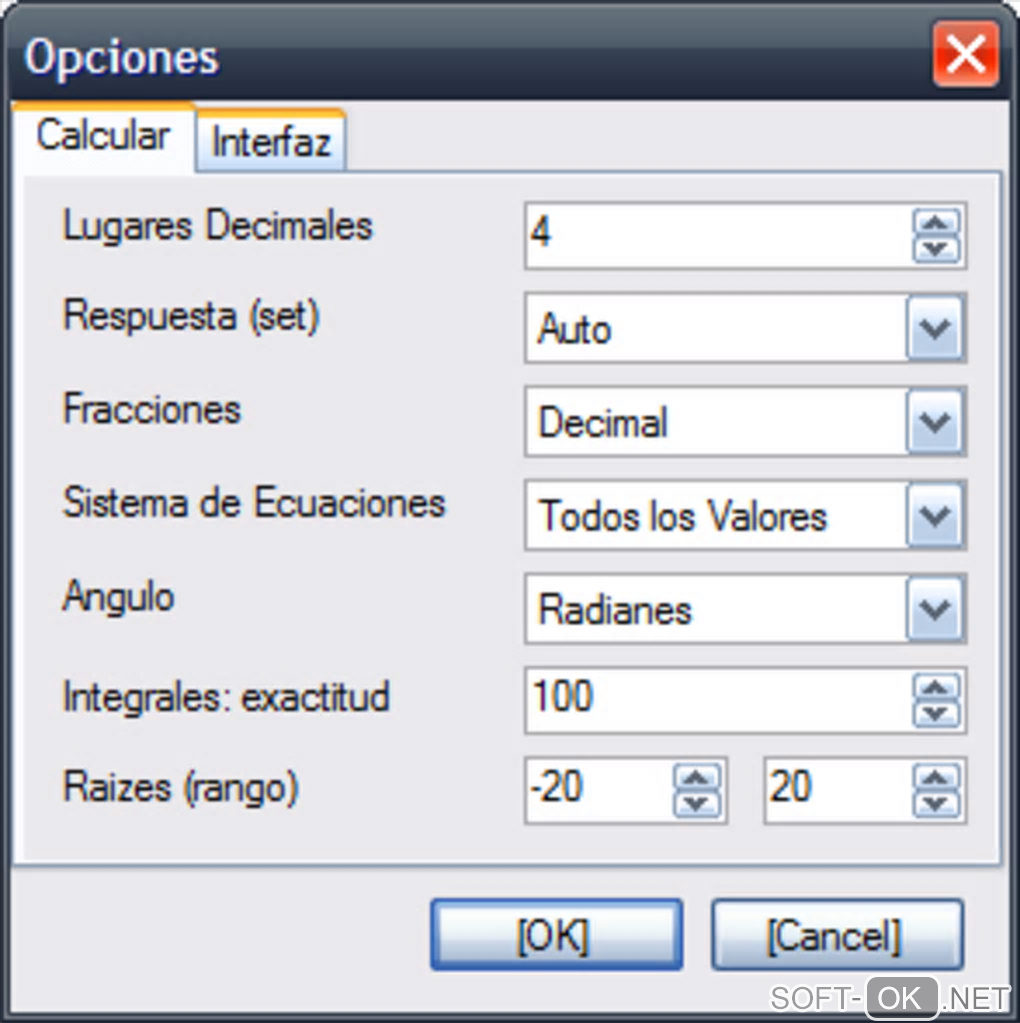The height and width of the screenshot is (1023, 1020).
Task: Decrease Raizes maximum range value
Action: point(936,803)
